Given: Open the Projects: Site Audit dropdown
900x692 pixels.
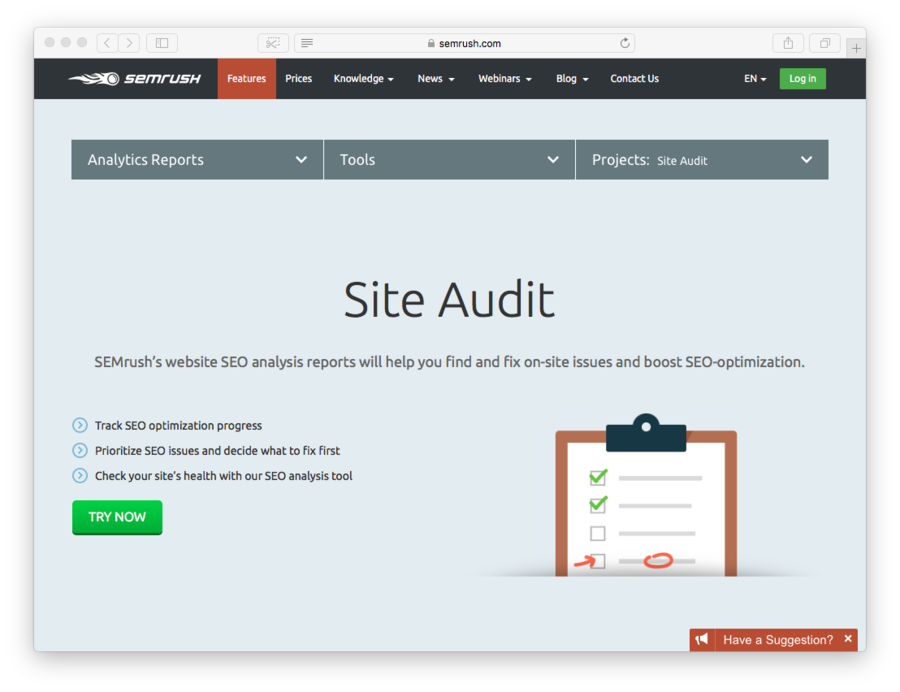Looking at the screenshot, I should click(x=701, y=160).
